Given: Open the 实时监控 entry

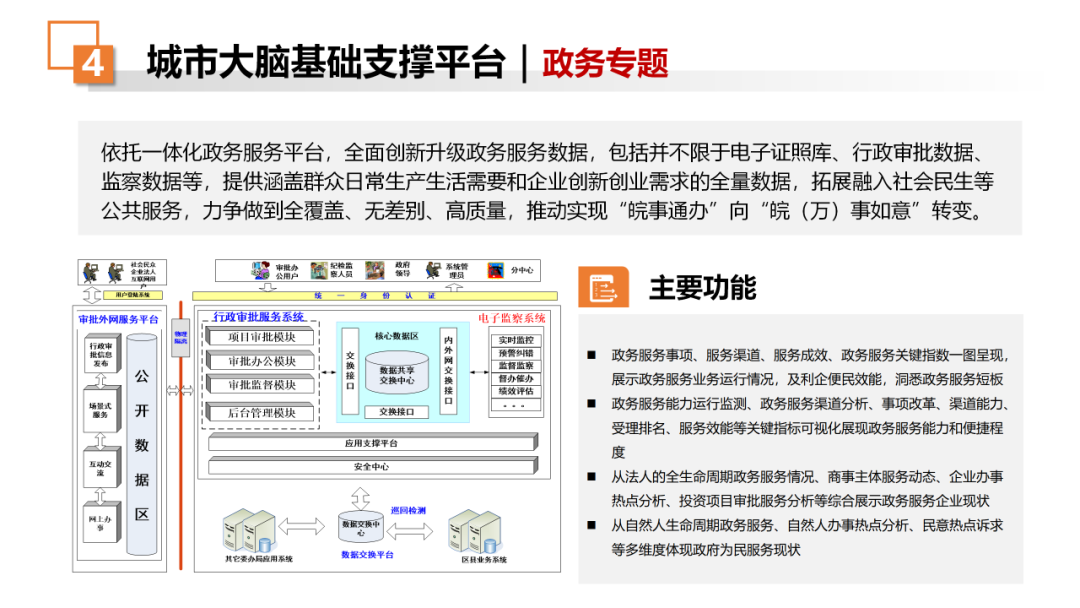Looking at the screenshot, I should point(516,342).
